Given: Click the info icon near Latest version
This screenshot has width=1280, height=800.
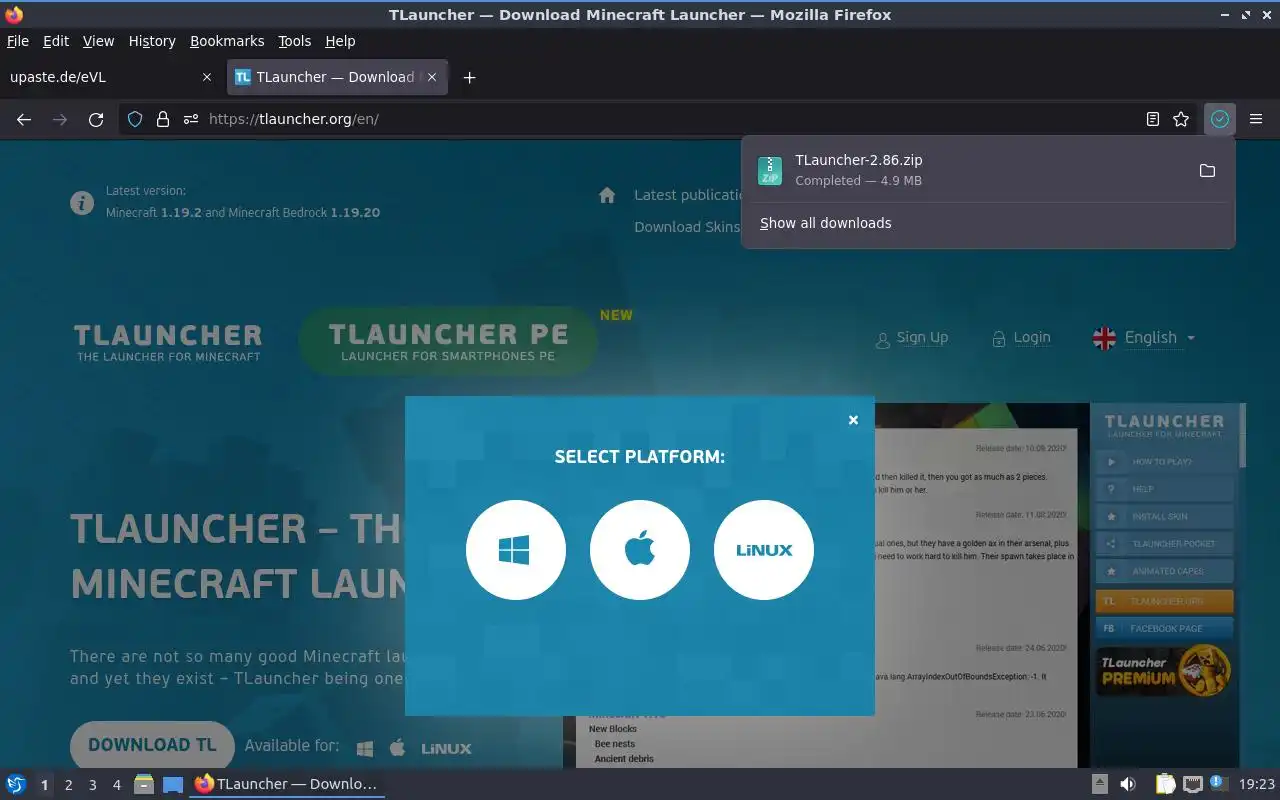Looking at the screenshot, I should (x=82, y=203).
